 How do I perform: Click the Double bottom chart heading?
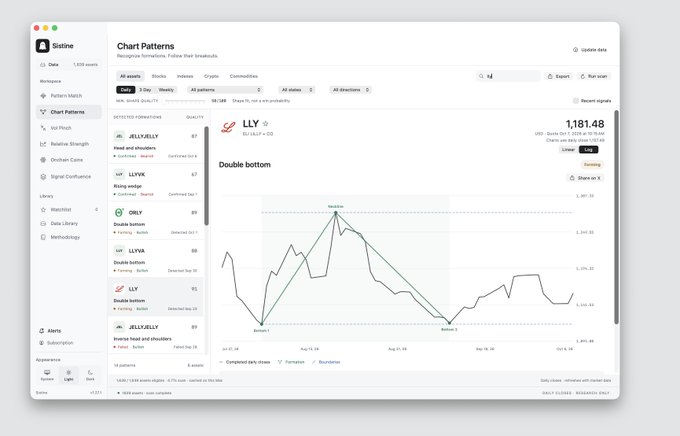(x=245, y=165)
